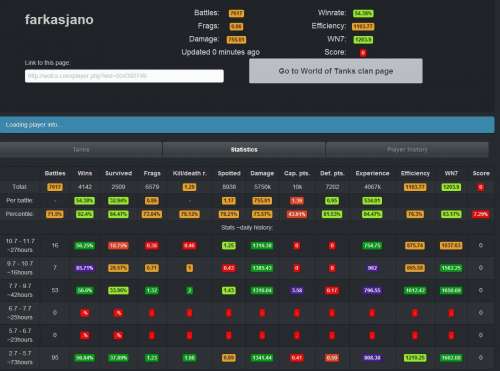Click green Damage badge in 2.7 - 5.7 row
Screen dimensions: 500x371
262,358
